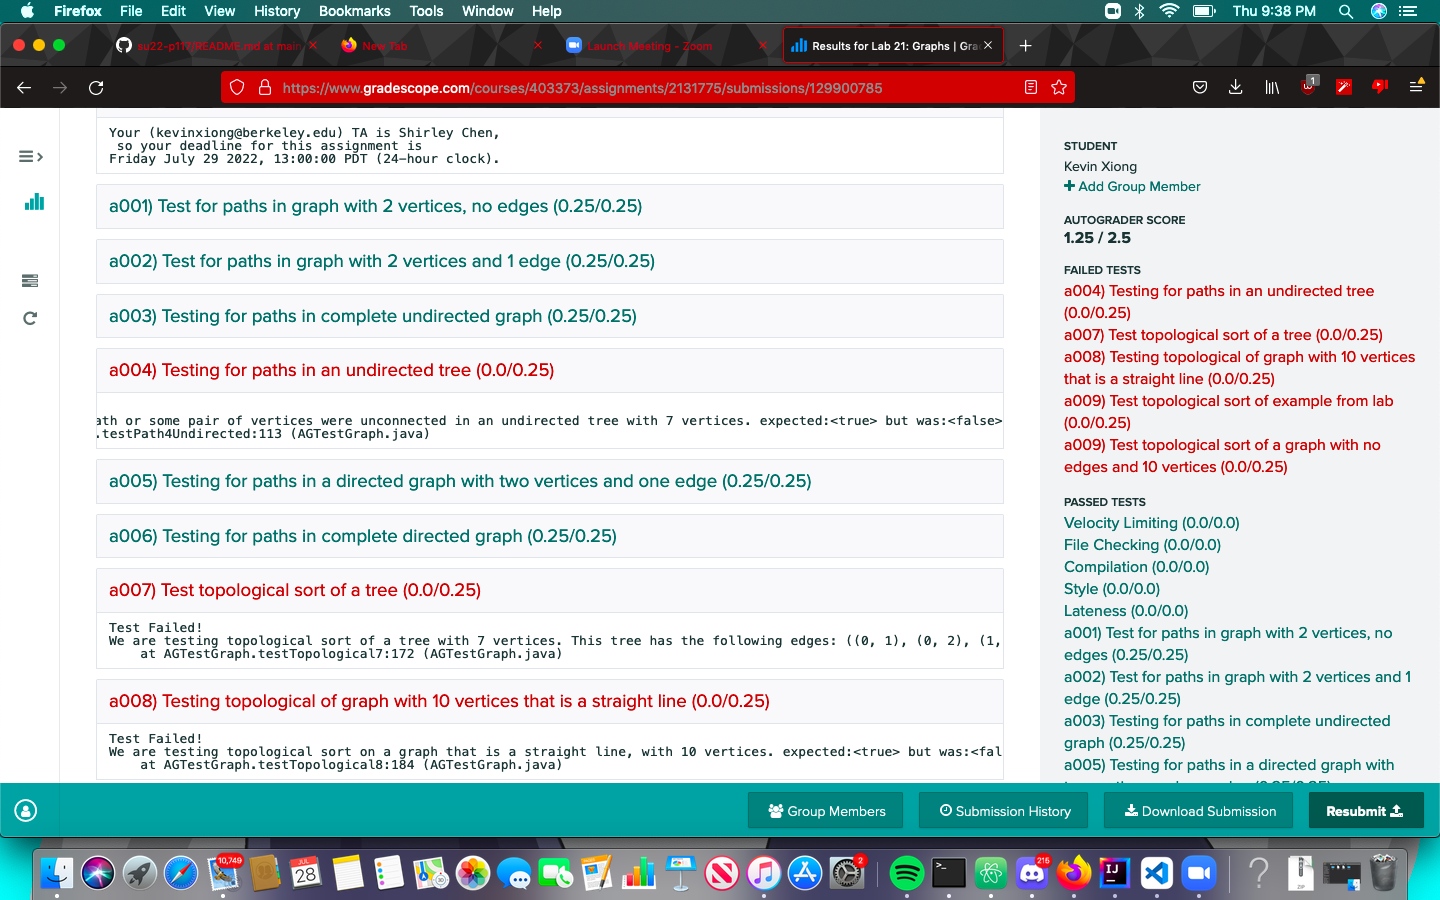Expand test a001 paths with 2 vertices

point(375,206)
